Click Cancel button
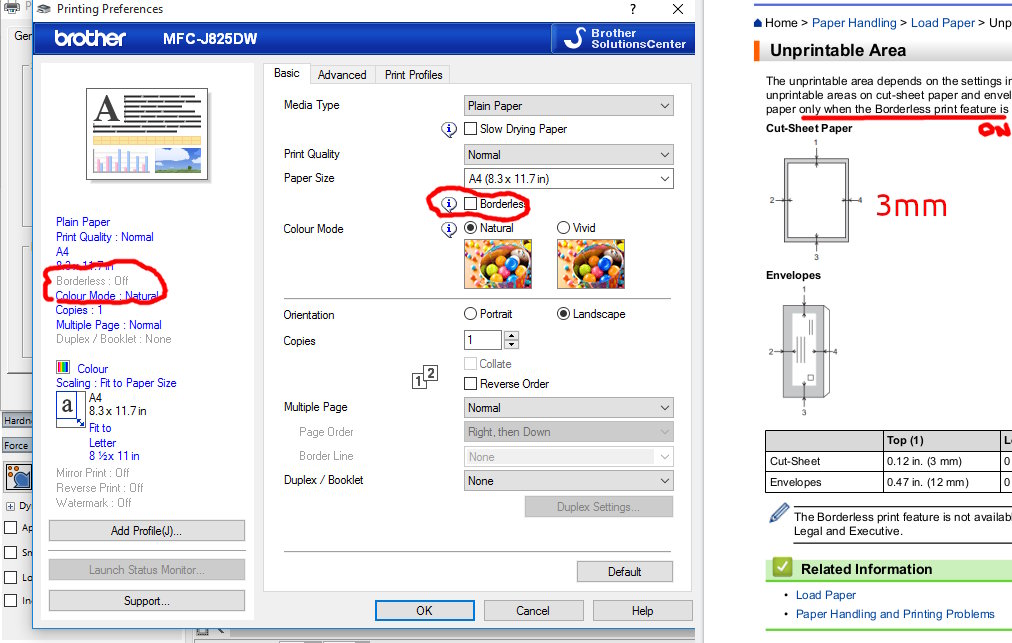Image resolution: width=1012 pixels, height=643 pixels. pyautogui.click(x=533, y=611)
